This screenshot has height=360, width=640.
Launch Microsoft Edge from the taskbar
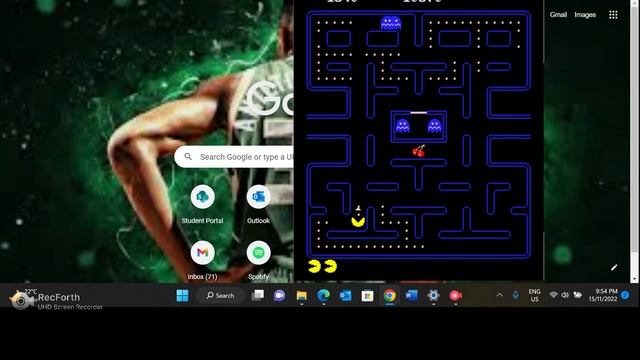pyautogui.click(x=323, y=295)
